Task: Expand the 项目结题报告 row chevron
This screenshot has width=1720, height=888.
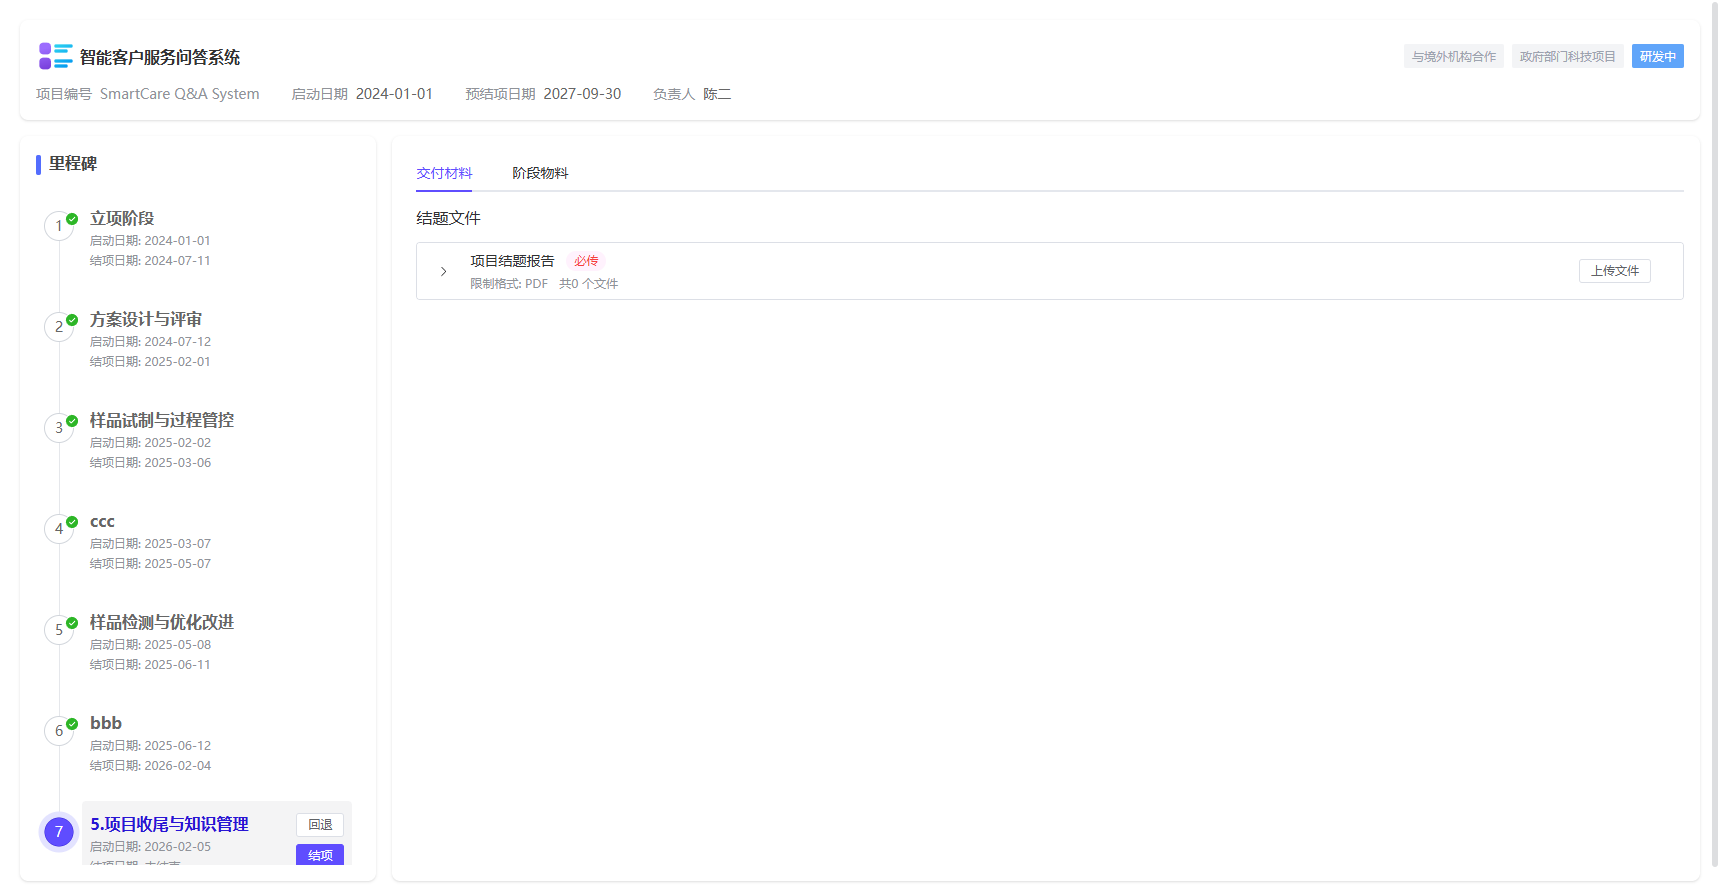Action: coord(444,271)
